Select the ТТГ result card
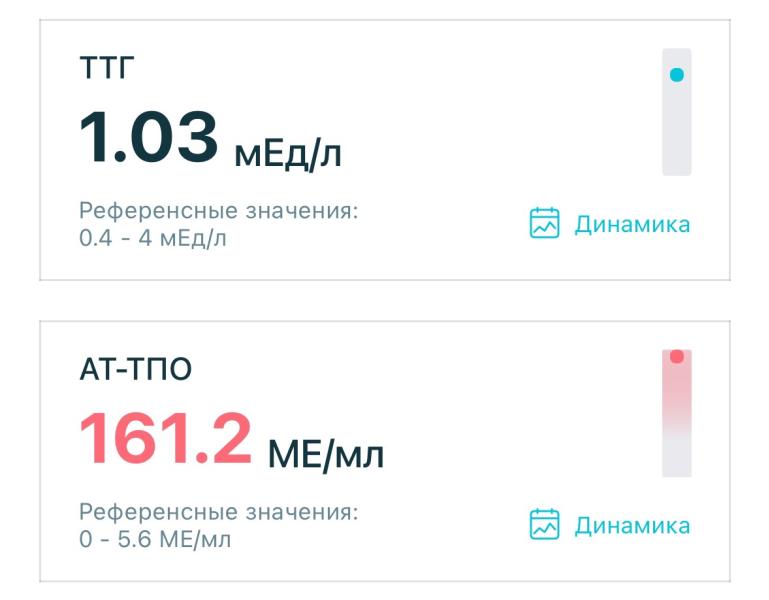 tap(385, 150)
